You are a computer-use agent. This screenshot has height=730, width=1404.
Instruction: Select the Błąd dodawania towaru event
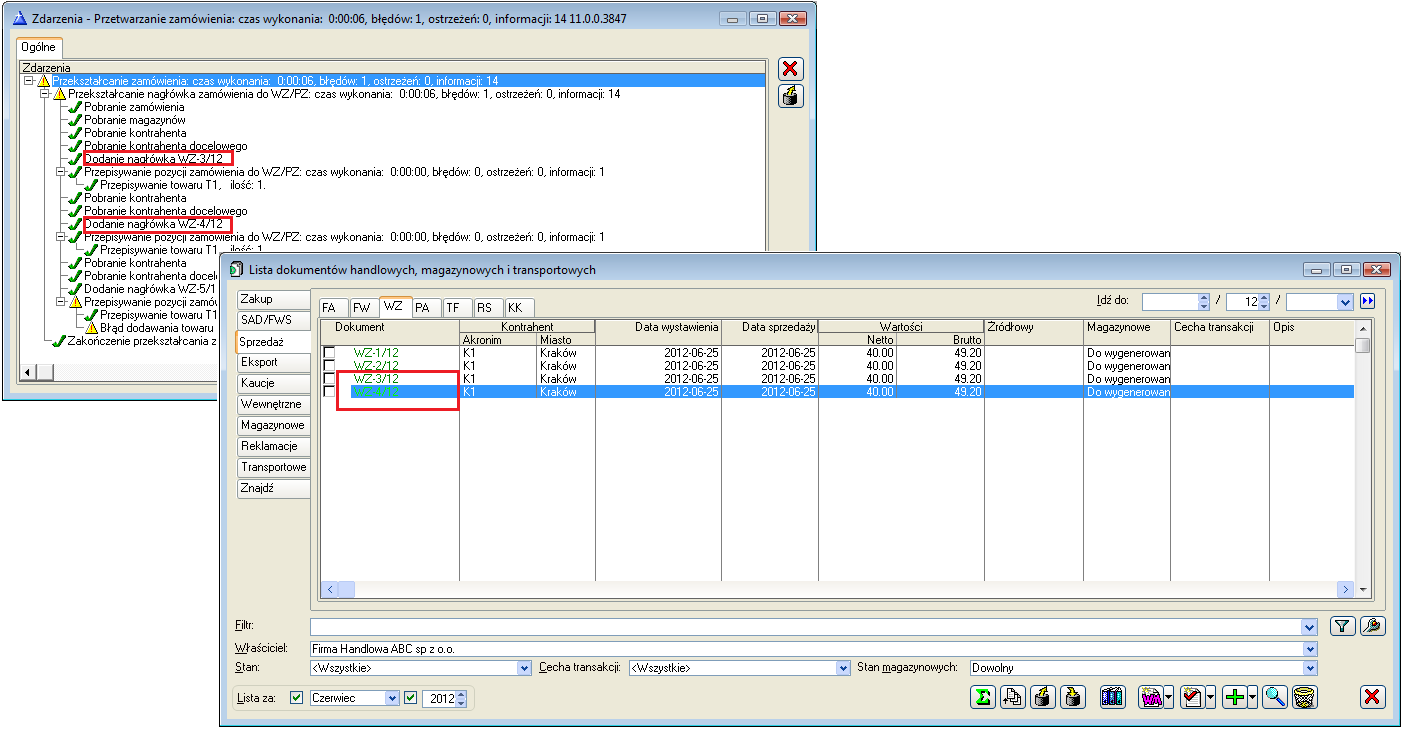point(157,328)
